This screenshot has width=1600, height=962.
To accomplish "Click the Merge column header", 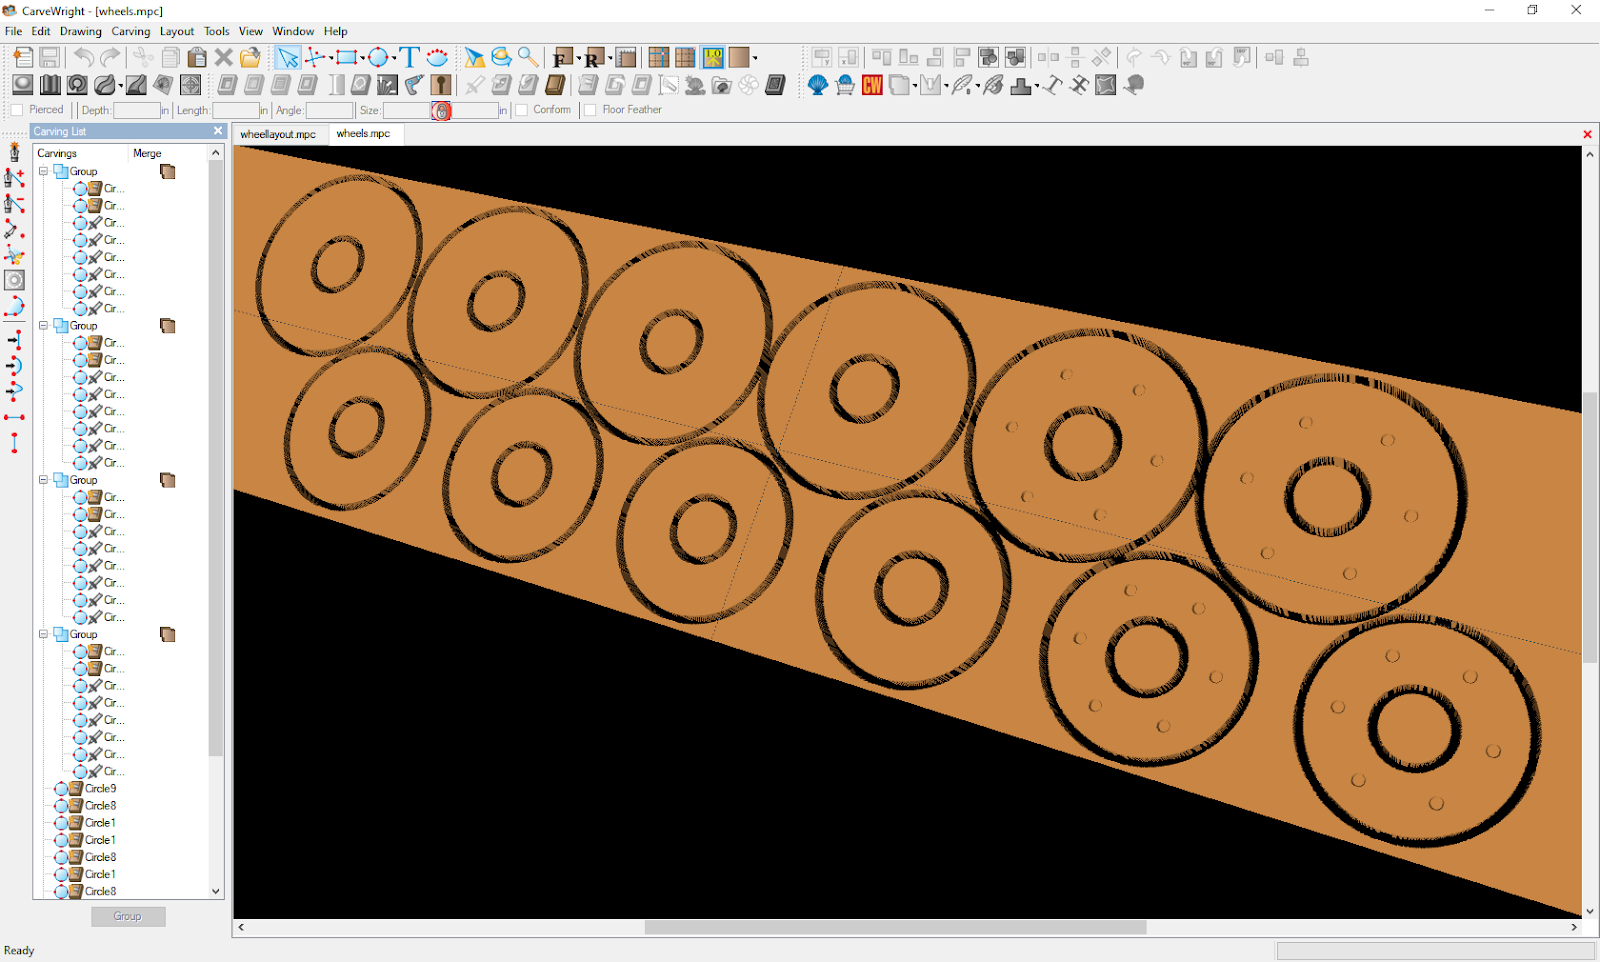I will coord(147,153).
